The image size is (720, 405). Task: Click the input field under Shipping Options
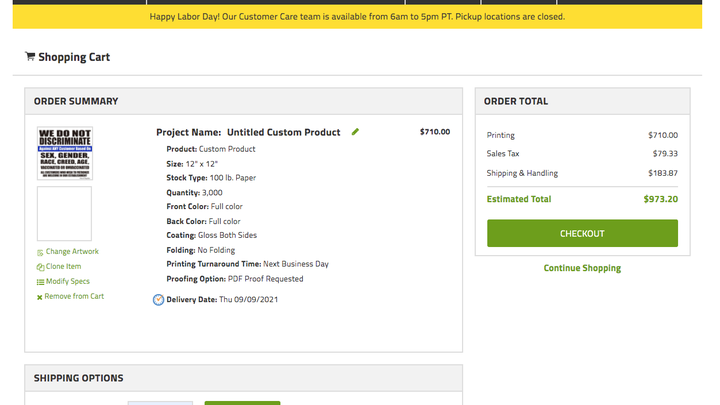pos(160,403)
